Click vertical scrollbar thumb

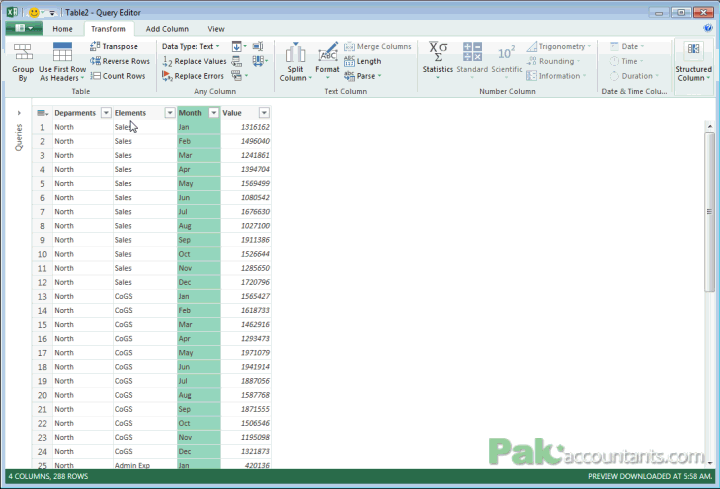(709, 212)
